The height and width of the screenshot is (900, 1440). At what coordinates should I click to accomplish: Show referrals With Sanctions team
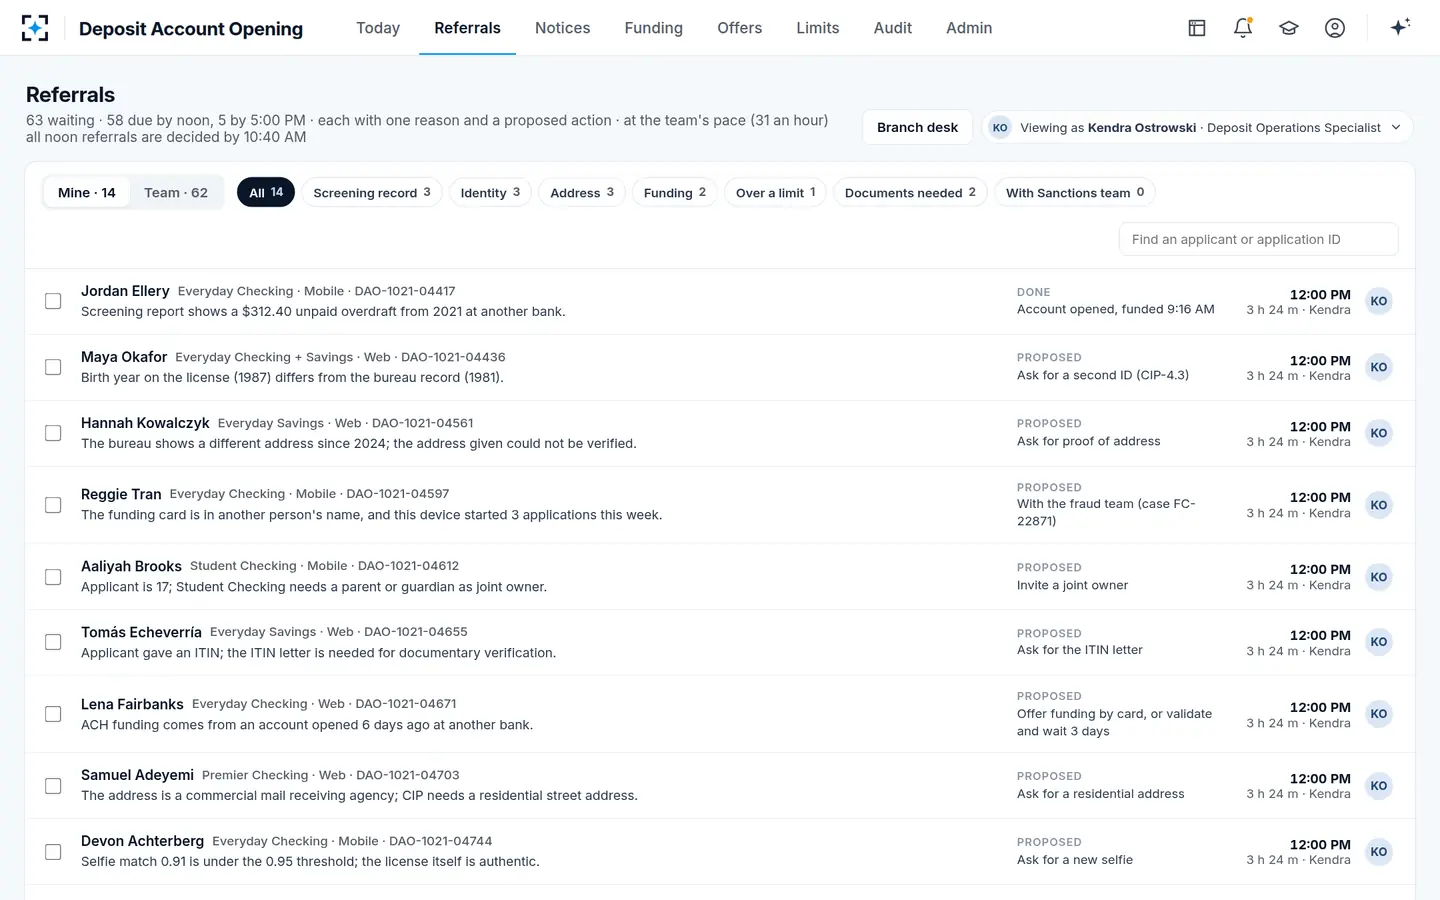(1075, 193)
